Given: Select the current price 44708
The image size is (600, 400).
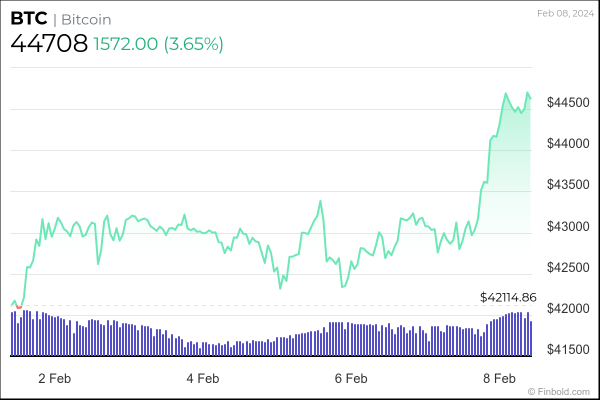Looking at the screenshot, I should [47, 44].
